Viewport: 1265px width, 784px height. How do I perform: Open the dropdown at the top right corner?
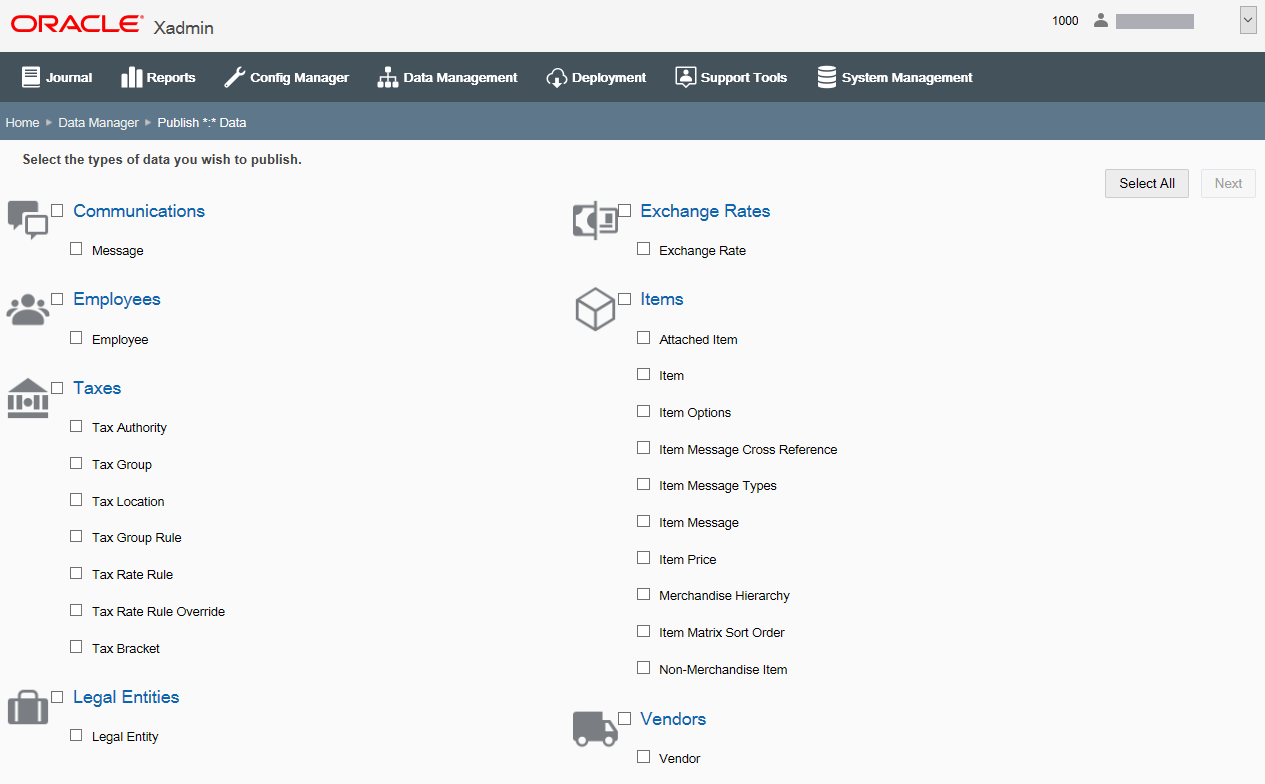tap(1247, 19)
